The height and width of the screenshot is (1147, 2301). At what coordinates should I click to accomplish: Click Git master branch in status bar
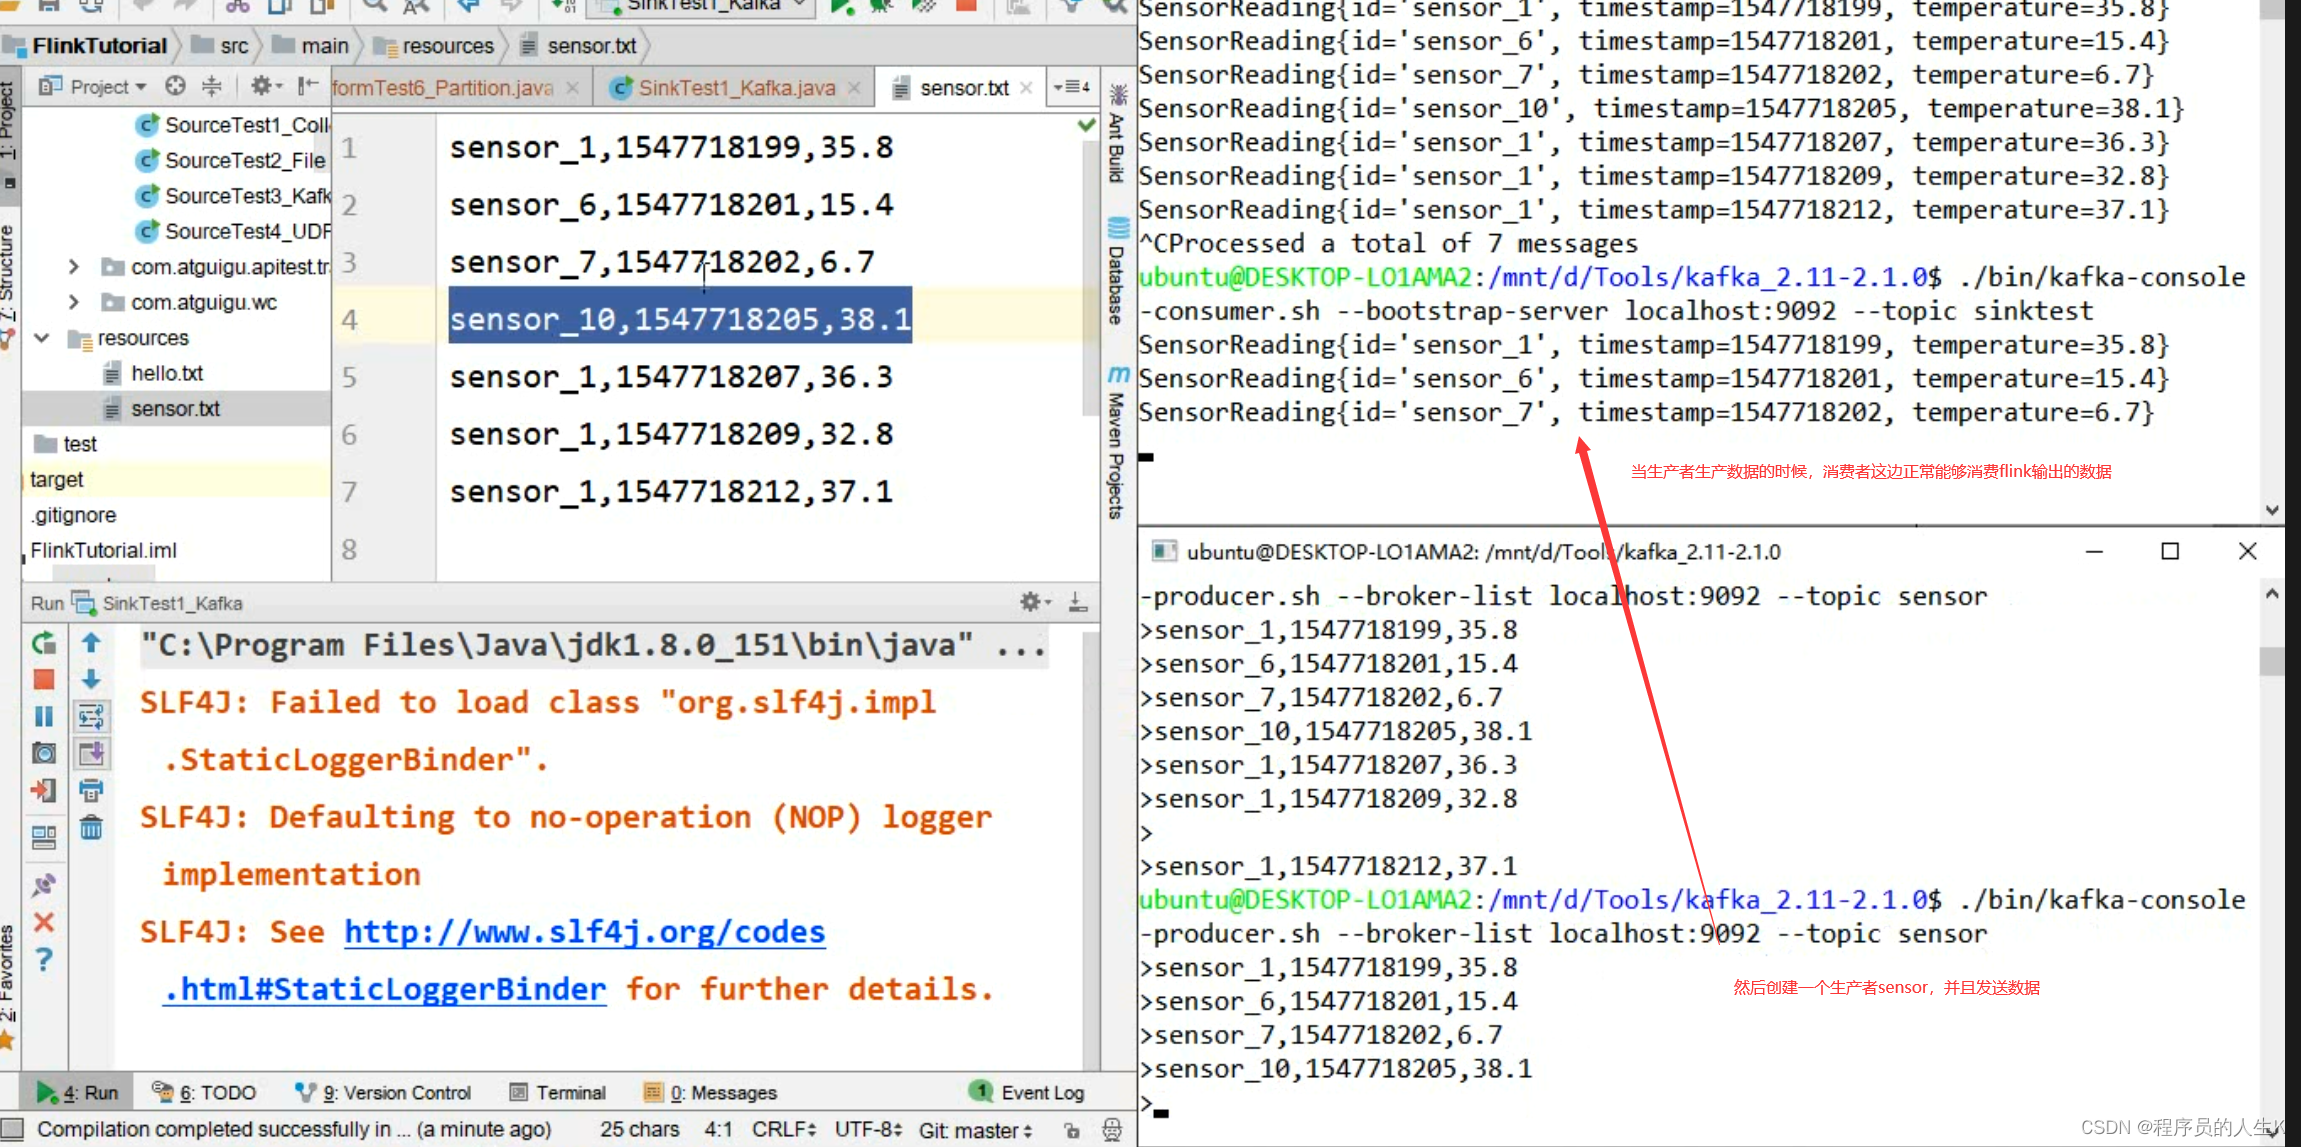[974, 1130]
